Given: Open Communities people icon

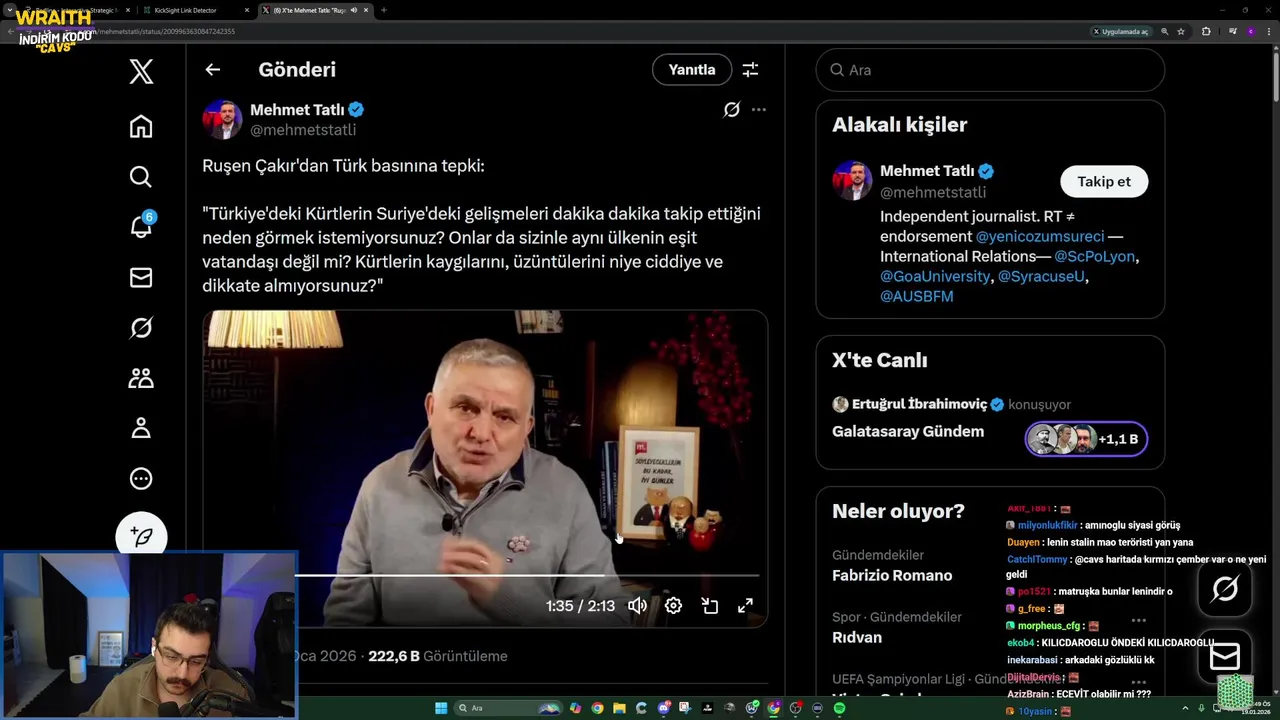Looking at the screenshot, I should pyautogui.click(x=141, y=378).
